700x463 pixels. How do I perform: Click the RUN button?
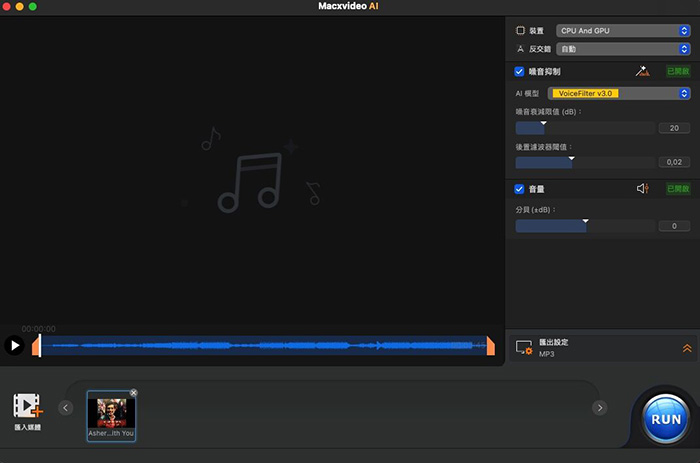pos(666,418)
